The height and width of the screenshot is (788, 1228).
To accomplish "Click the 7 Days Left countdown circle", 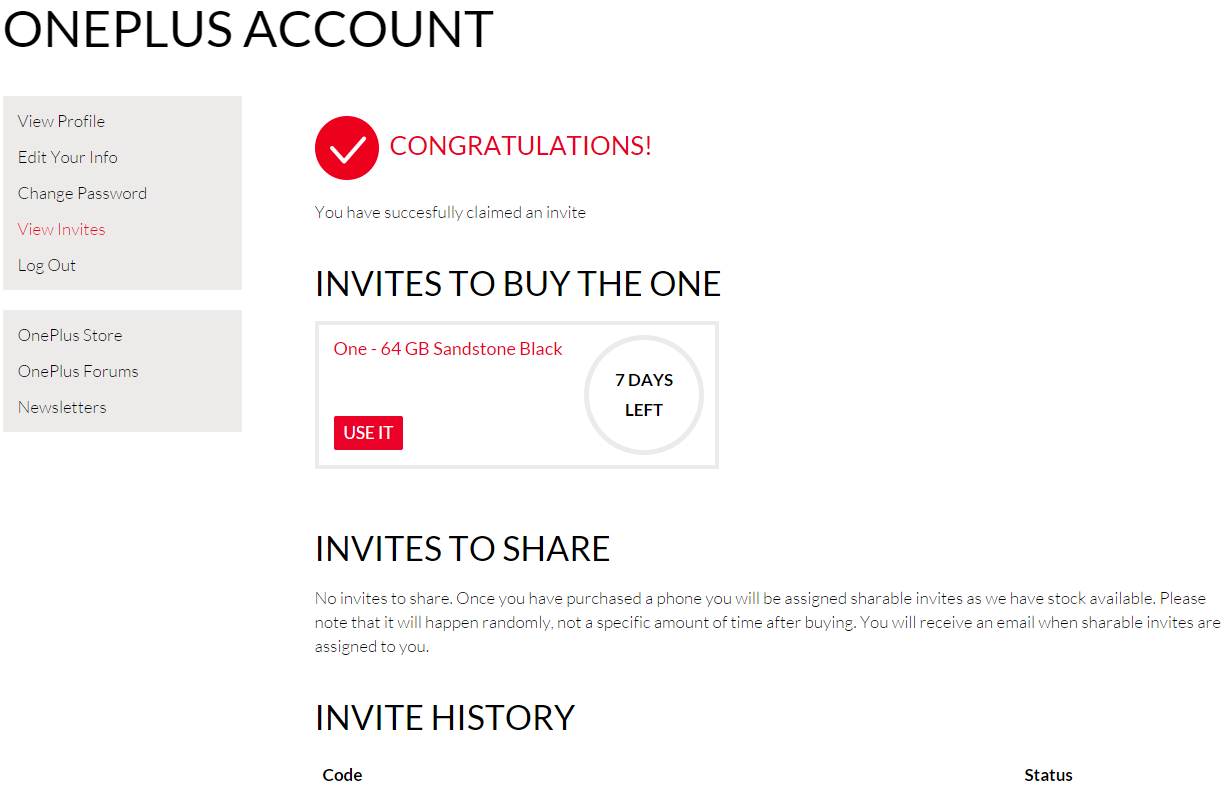I will (x=644, y=395).
